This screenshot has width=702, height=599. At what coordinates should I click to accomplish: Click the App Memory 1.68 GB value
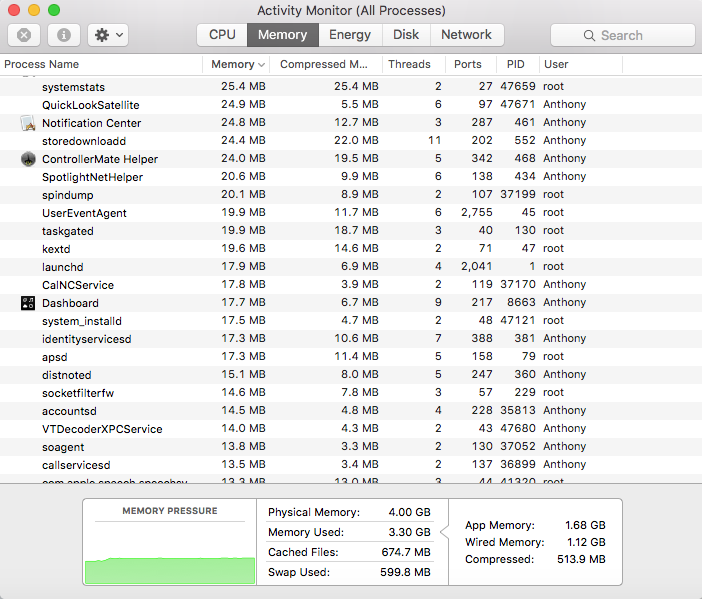coord(585,525)
